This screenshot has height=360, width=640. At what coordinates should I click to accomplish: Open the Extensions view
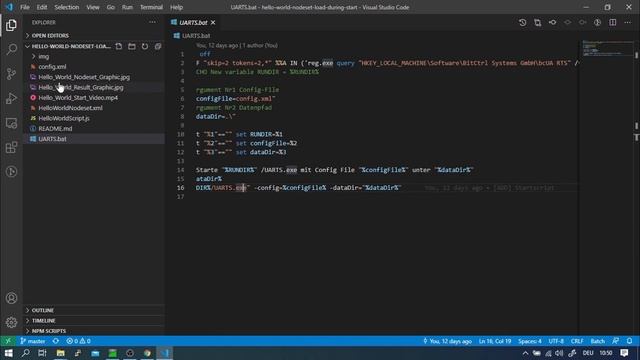point(11,147)
